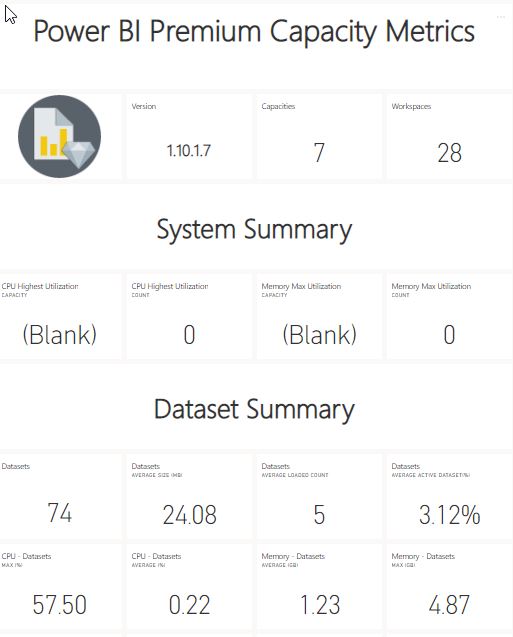The width and height of the screenshot is (513, 637).
Task: Open the more options ellipsis on the title tile
Action: coord(501,17)
